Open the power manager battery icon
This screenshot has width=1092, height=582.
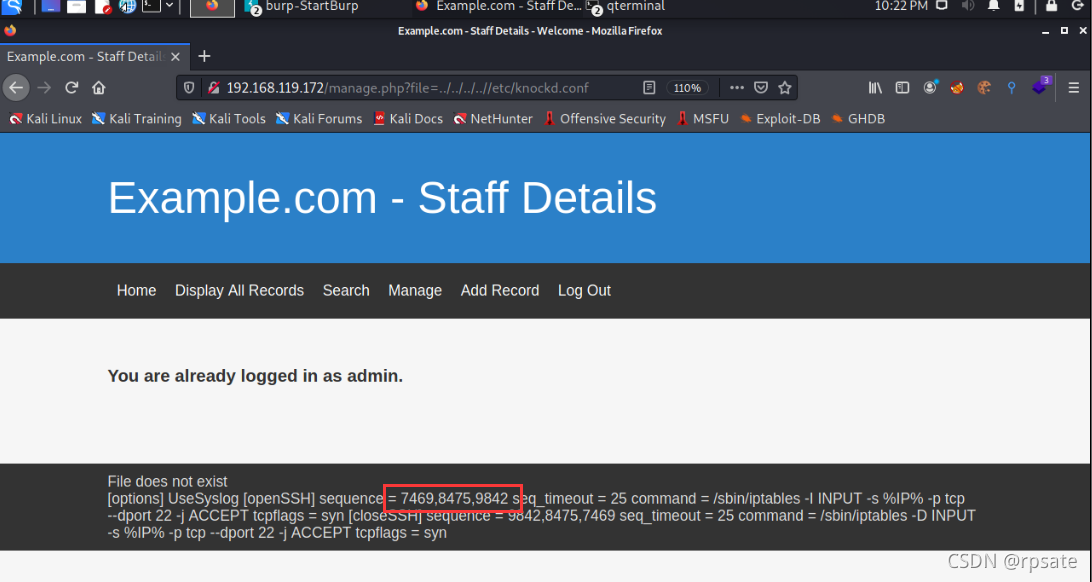click(1020, 6)
